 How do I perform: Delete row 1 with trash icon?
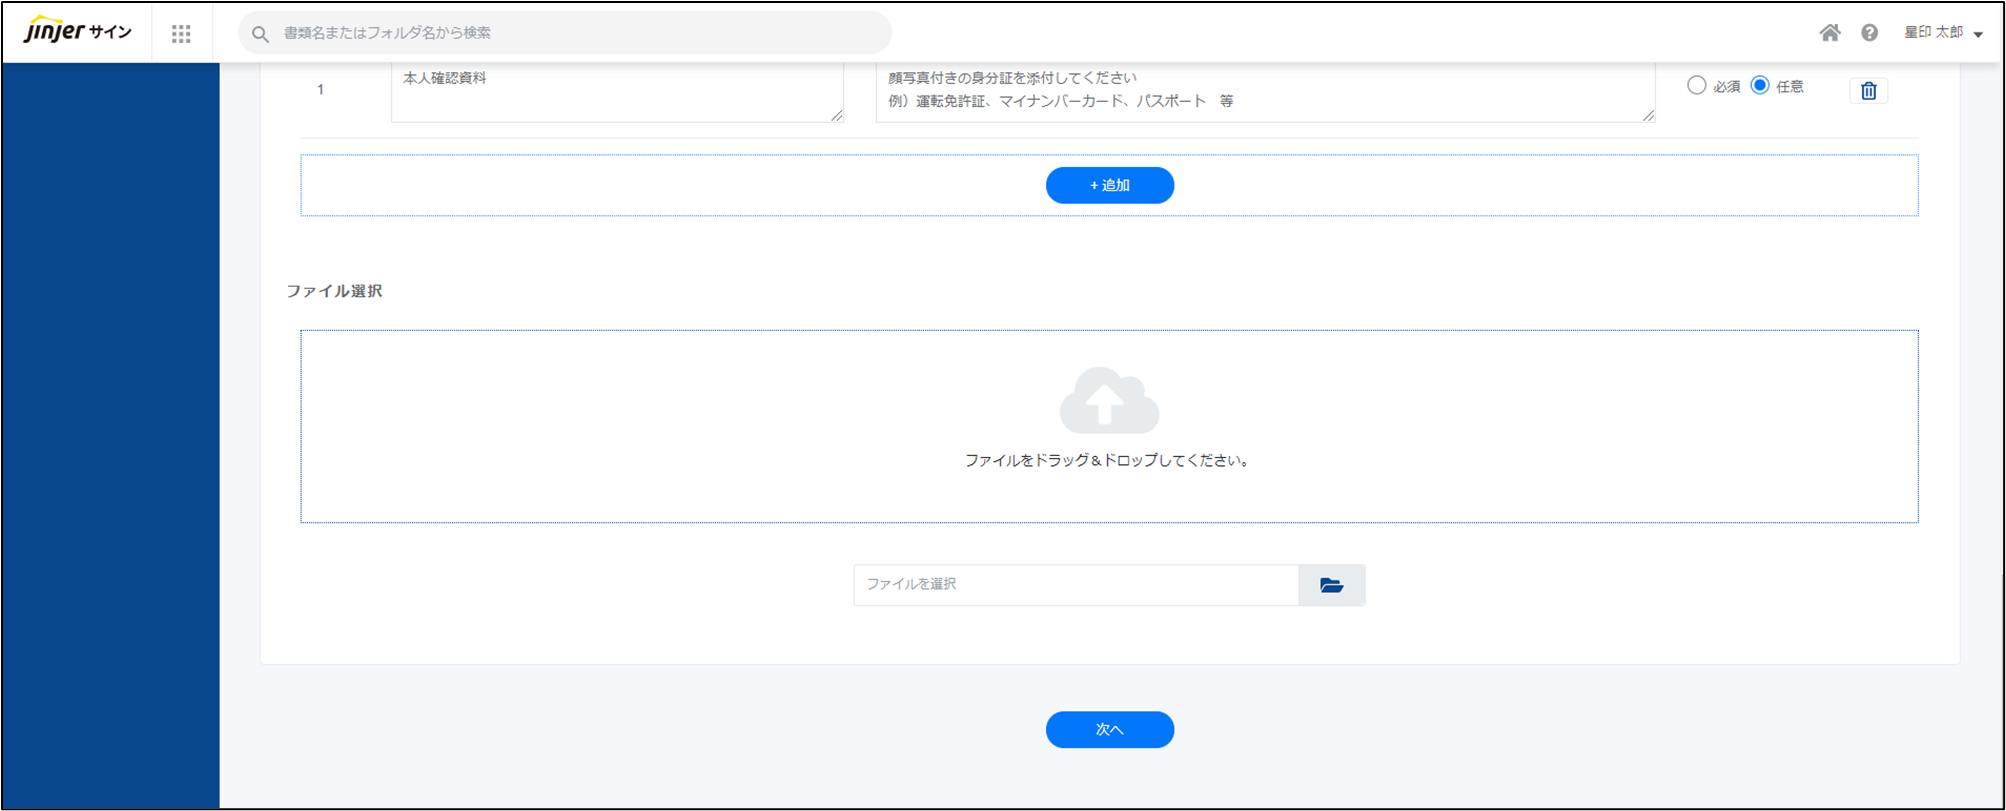coord(1868,91)
